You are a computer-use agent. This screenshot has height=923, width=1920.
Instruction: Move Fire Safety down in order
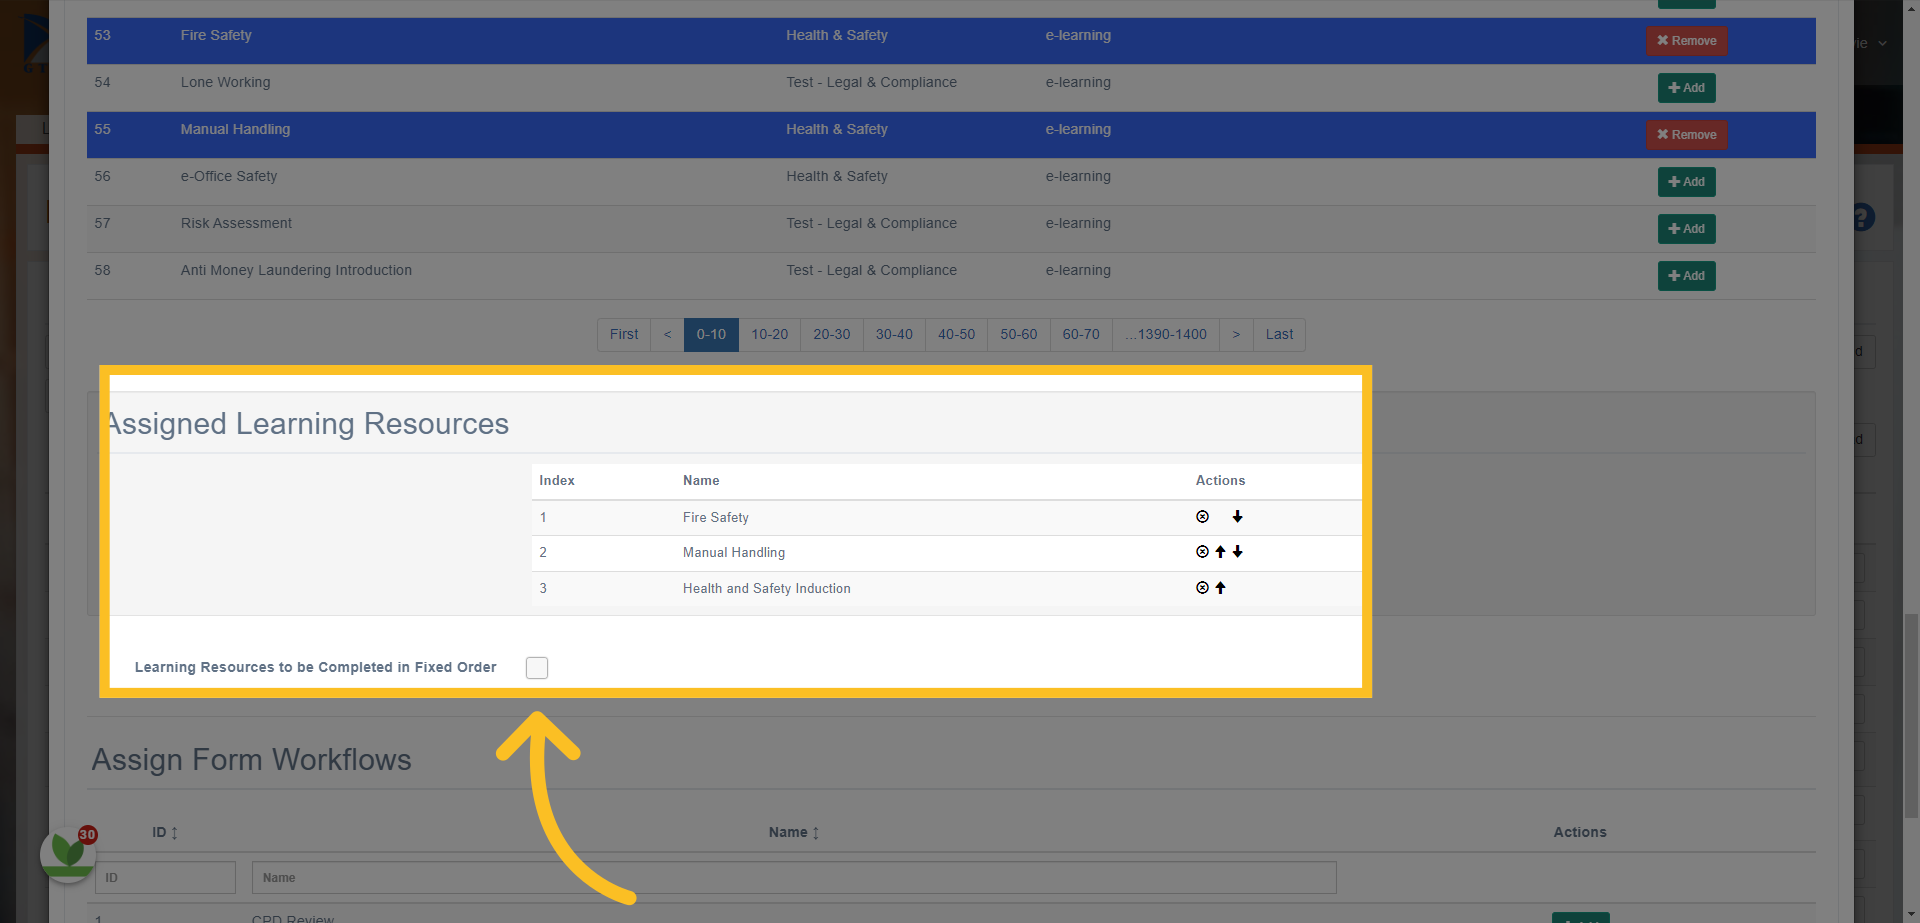point(1237,517)
